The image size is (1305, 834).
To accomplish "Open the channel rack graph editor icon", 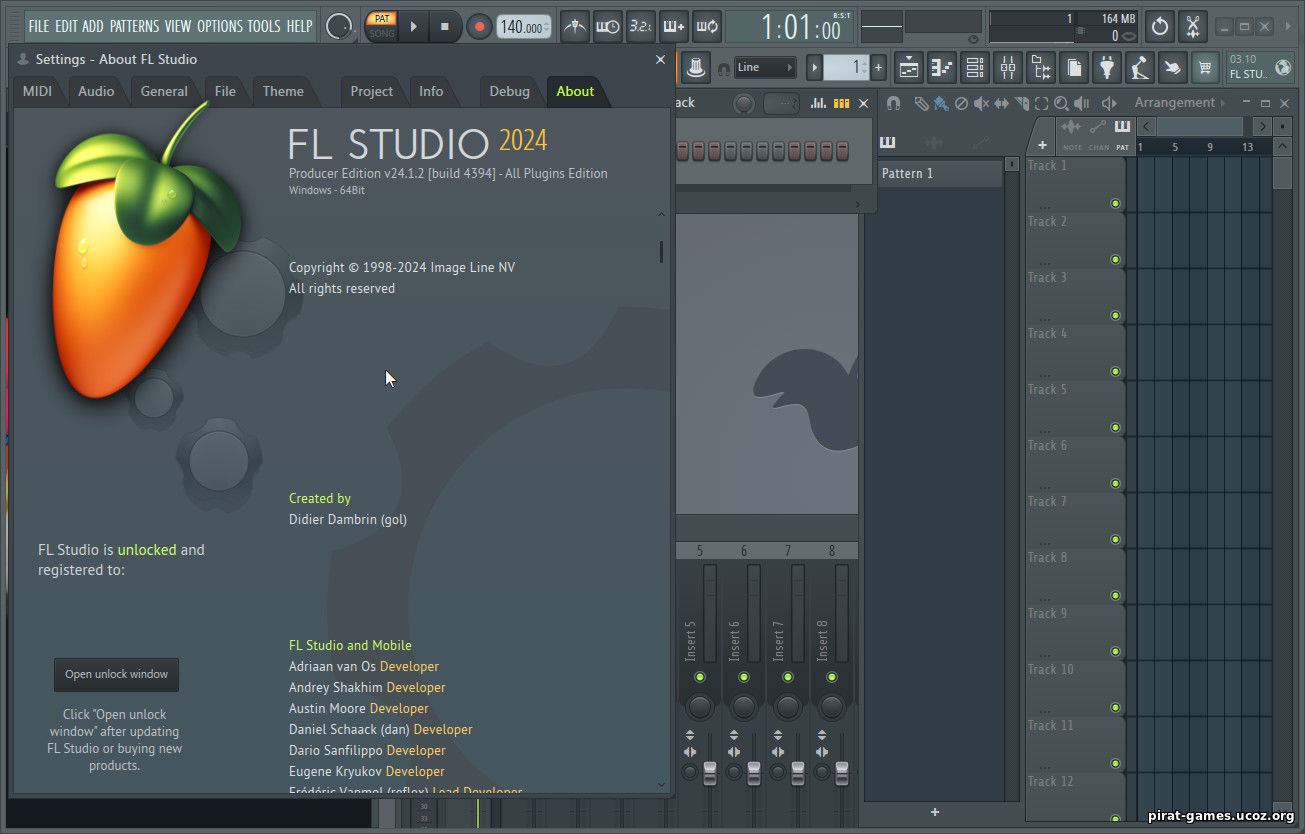I will [819, 103].
